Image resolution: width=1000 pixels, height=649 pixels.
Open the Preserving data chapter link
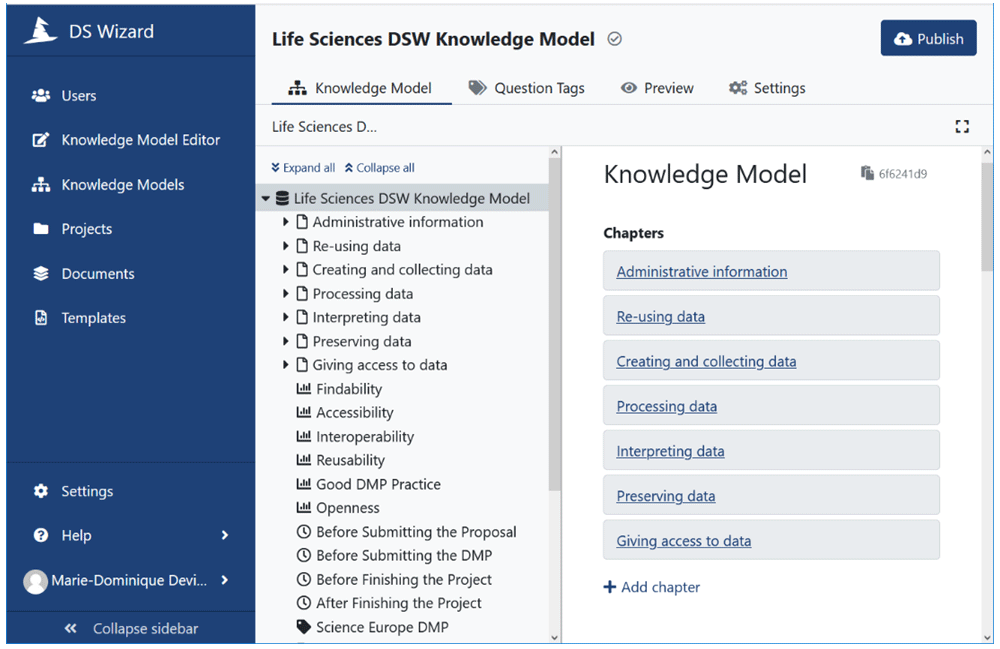pyautogui.click(x=666, y=496)
